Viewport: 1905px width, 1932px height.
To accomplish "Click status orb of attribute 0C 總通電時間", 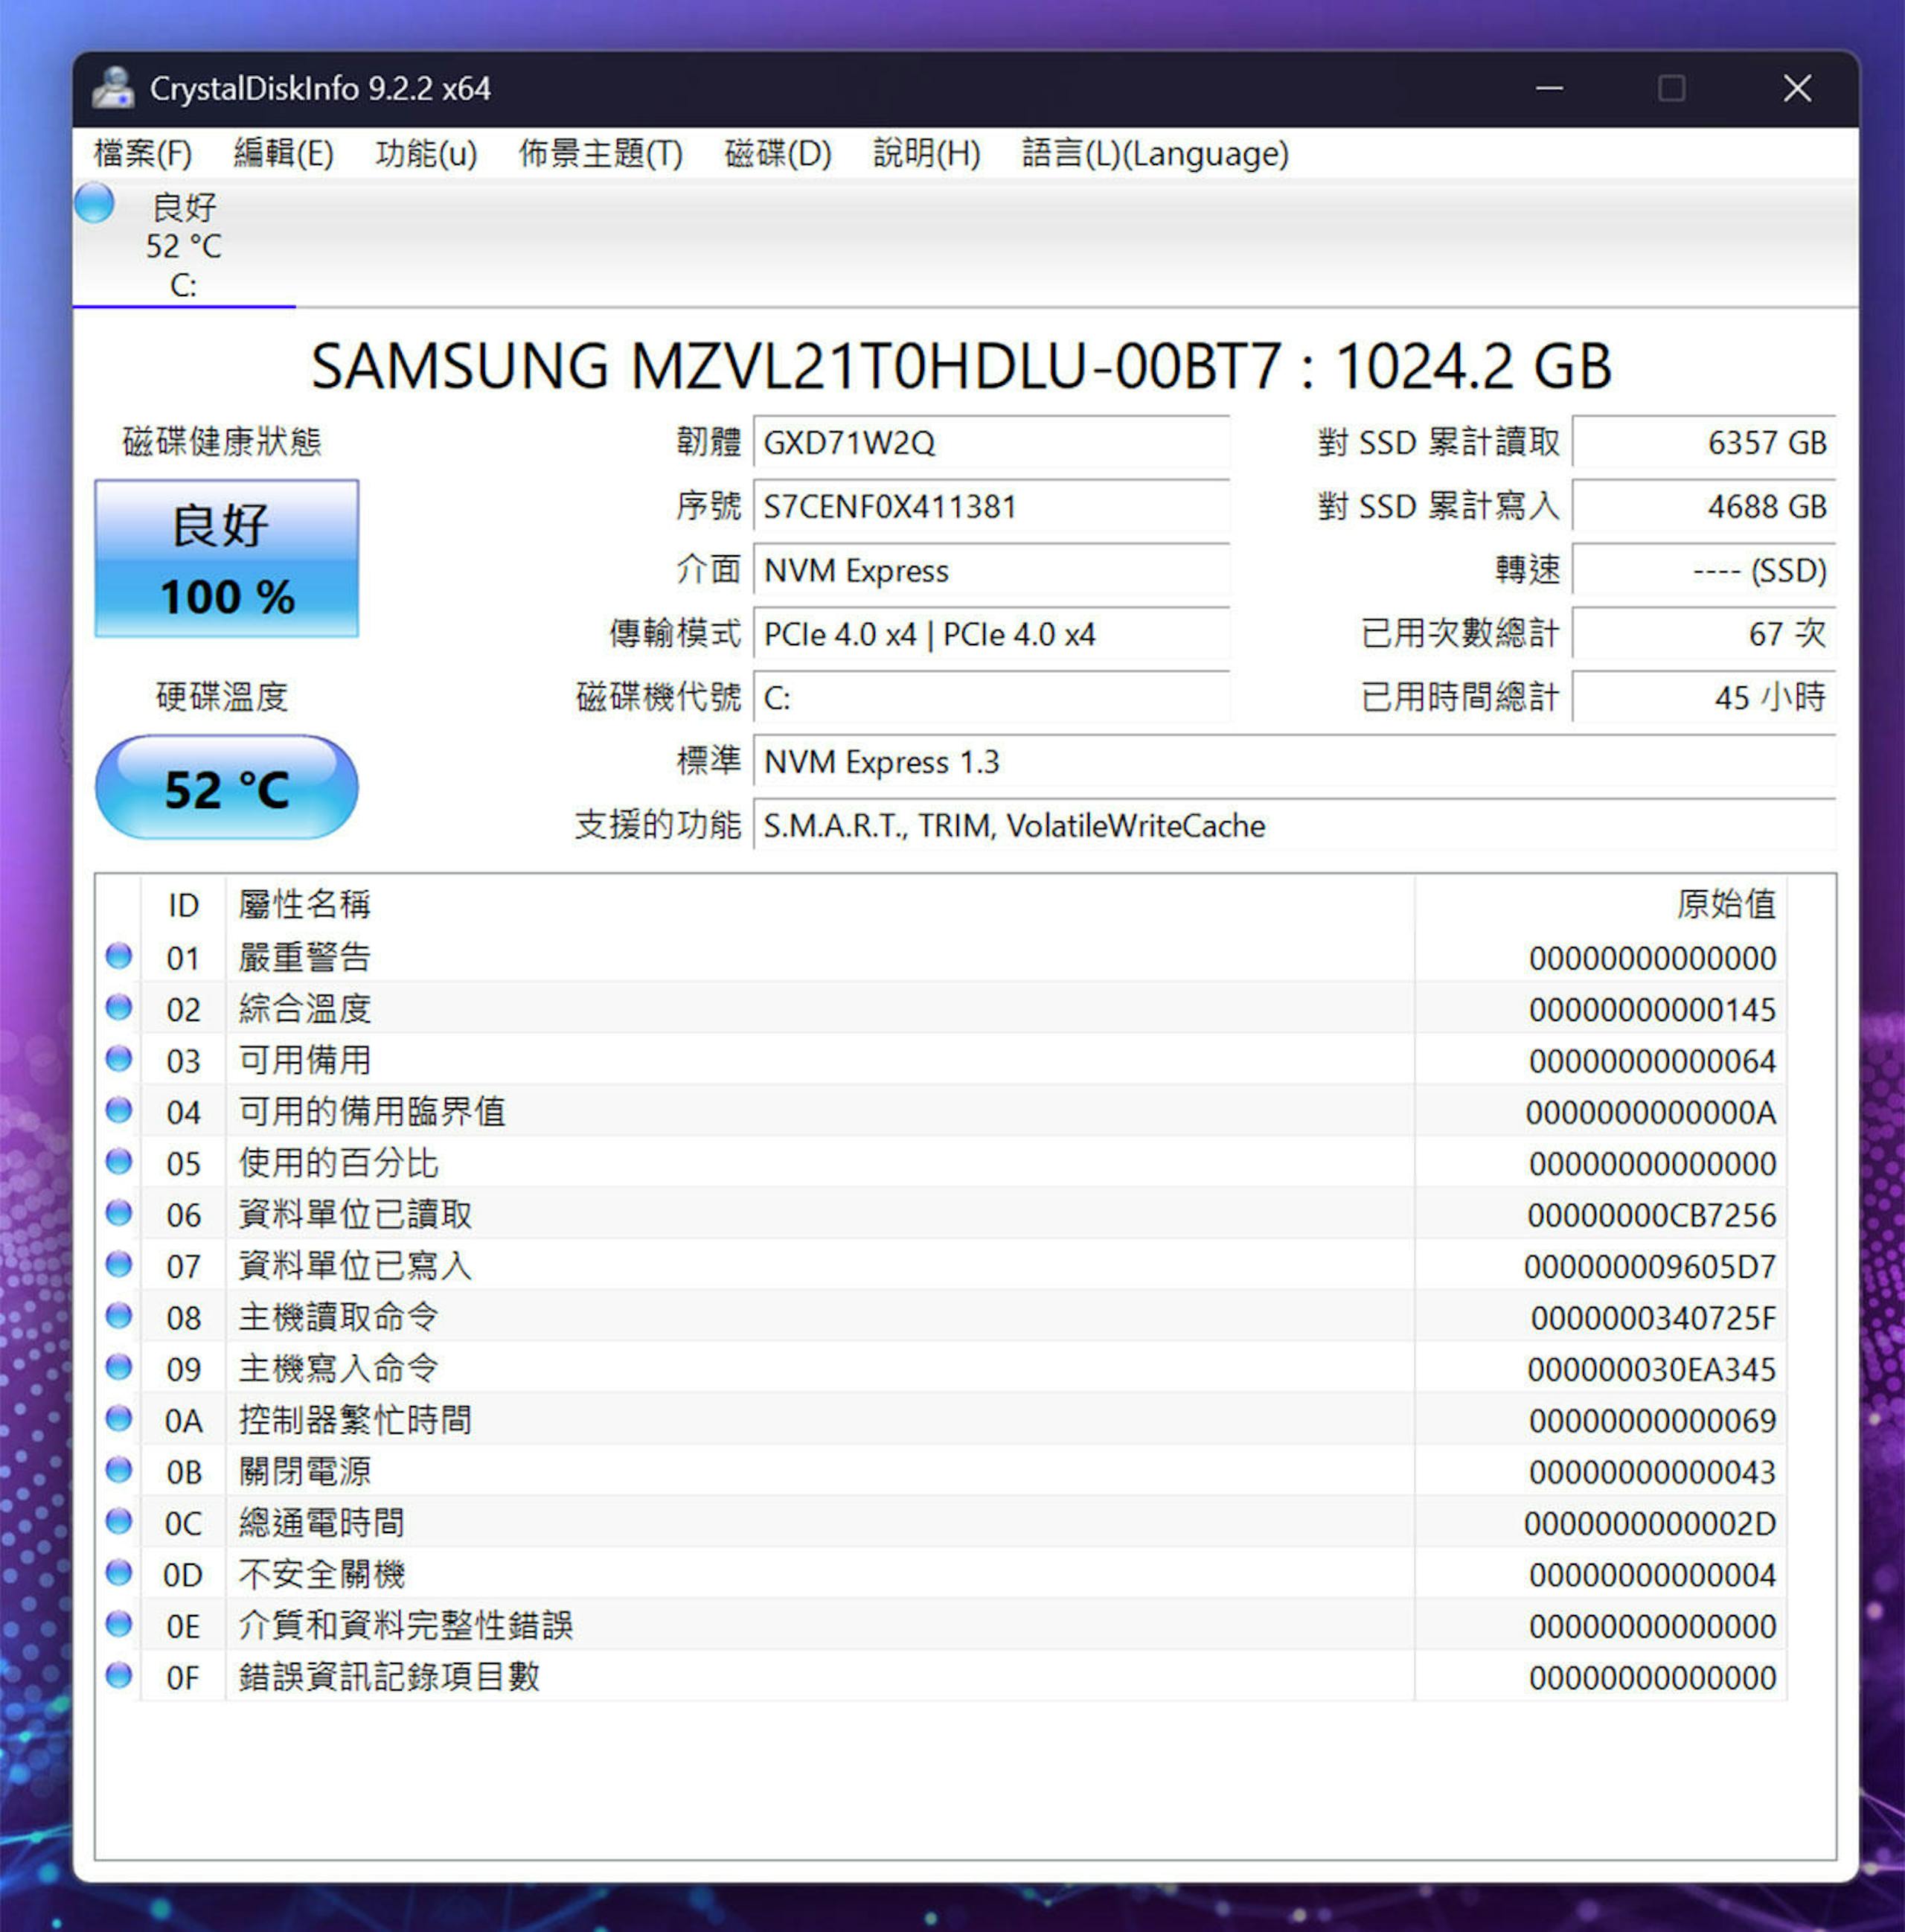I will coord(119,1521).
